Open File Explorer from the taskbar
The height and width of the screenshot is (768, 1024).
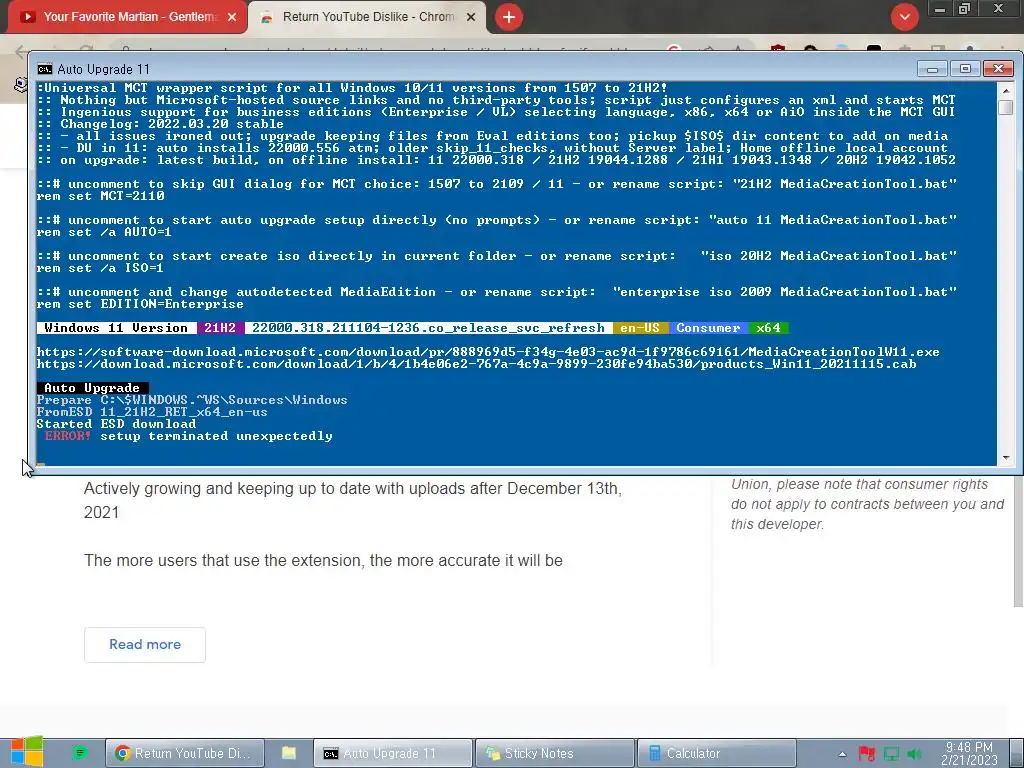point(289,753)
